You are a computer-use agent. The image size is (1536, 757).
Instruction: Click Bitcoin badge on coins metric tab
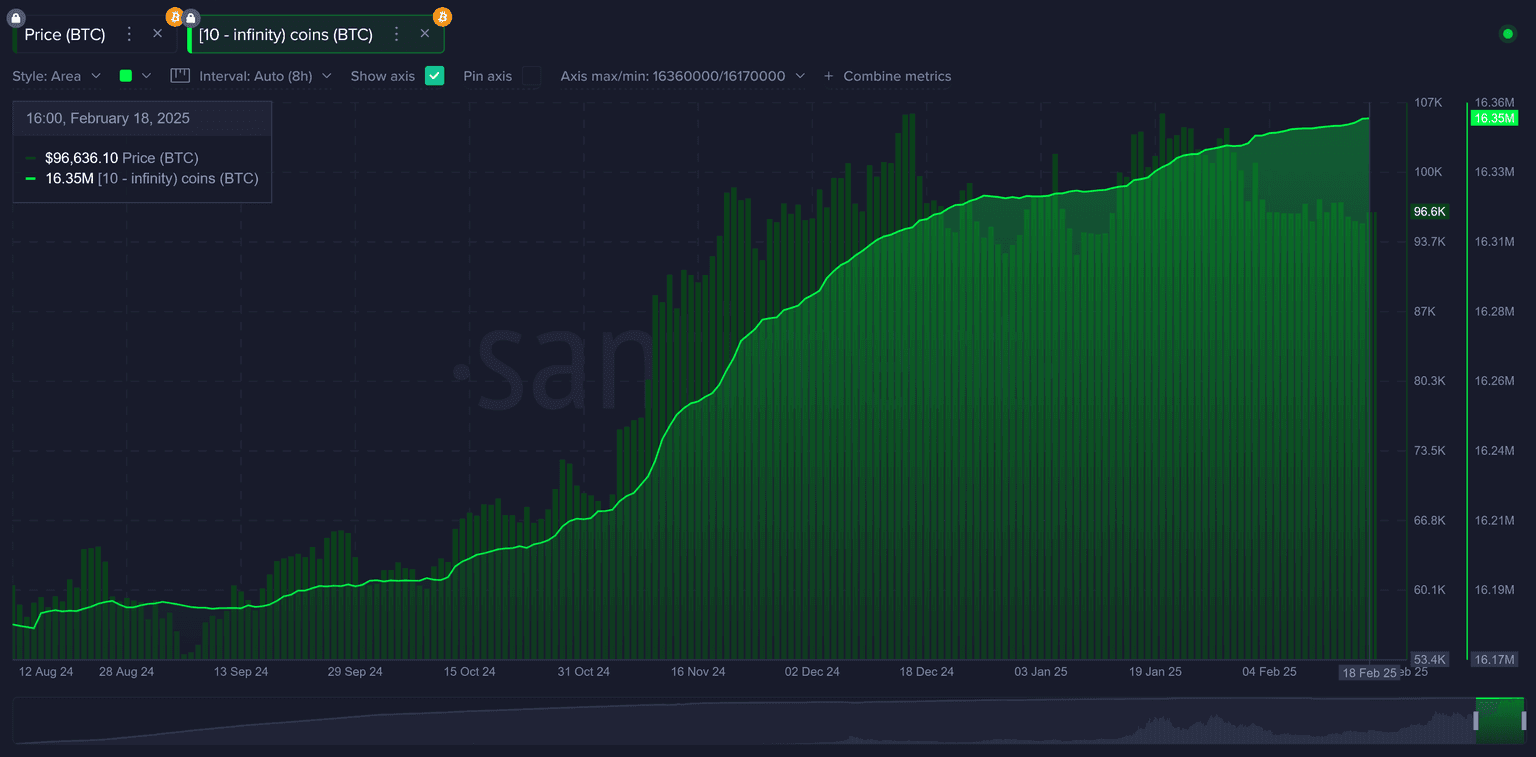click(442, 17)
